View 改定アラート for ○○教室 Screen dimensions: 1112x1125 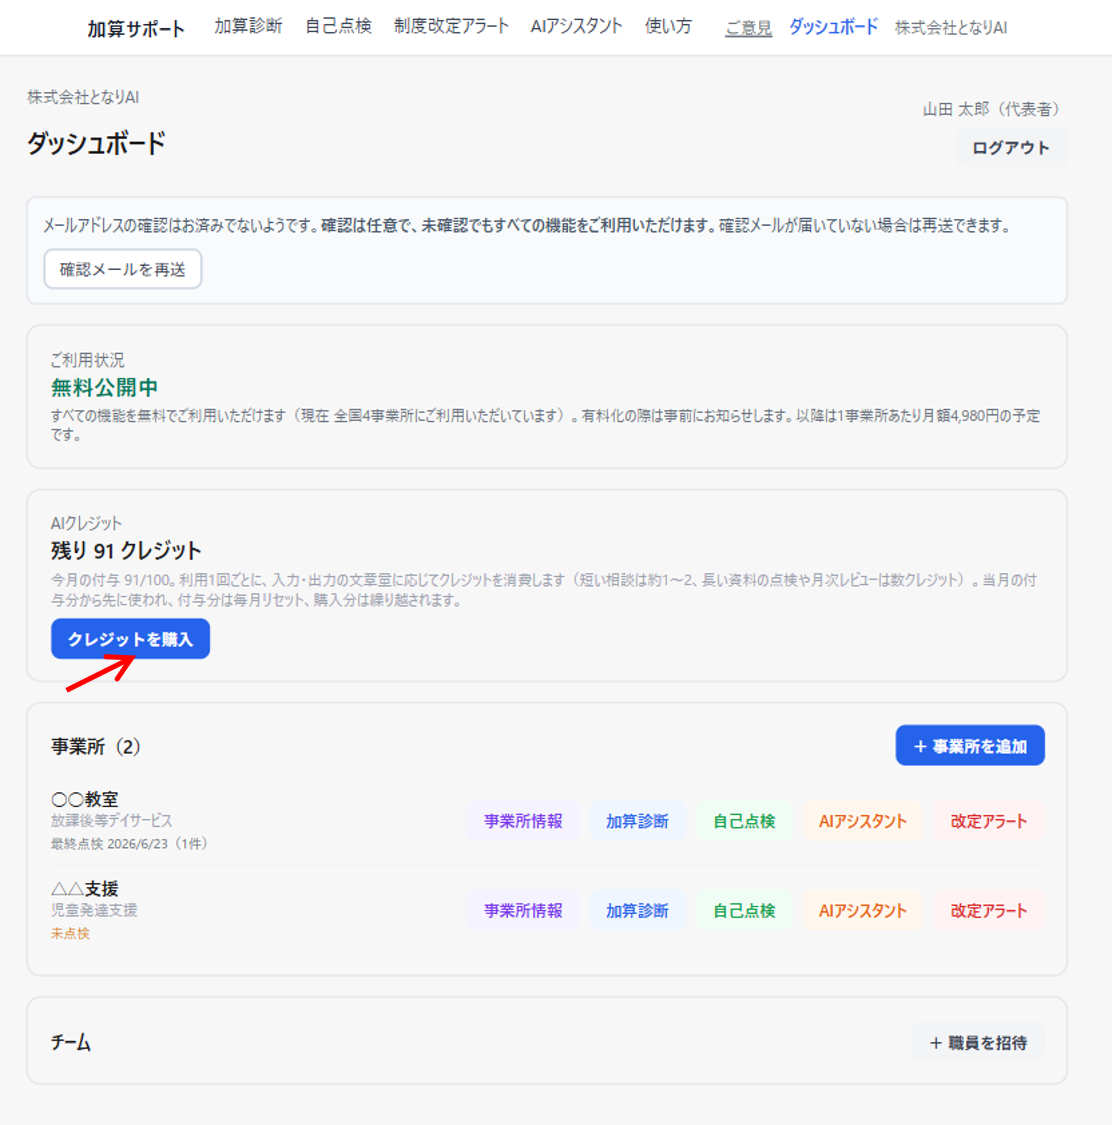[x=989, y=822]
